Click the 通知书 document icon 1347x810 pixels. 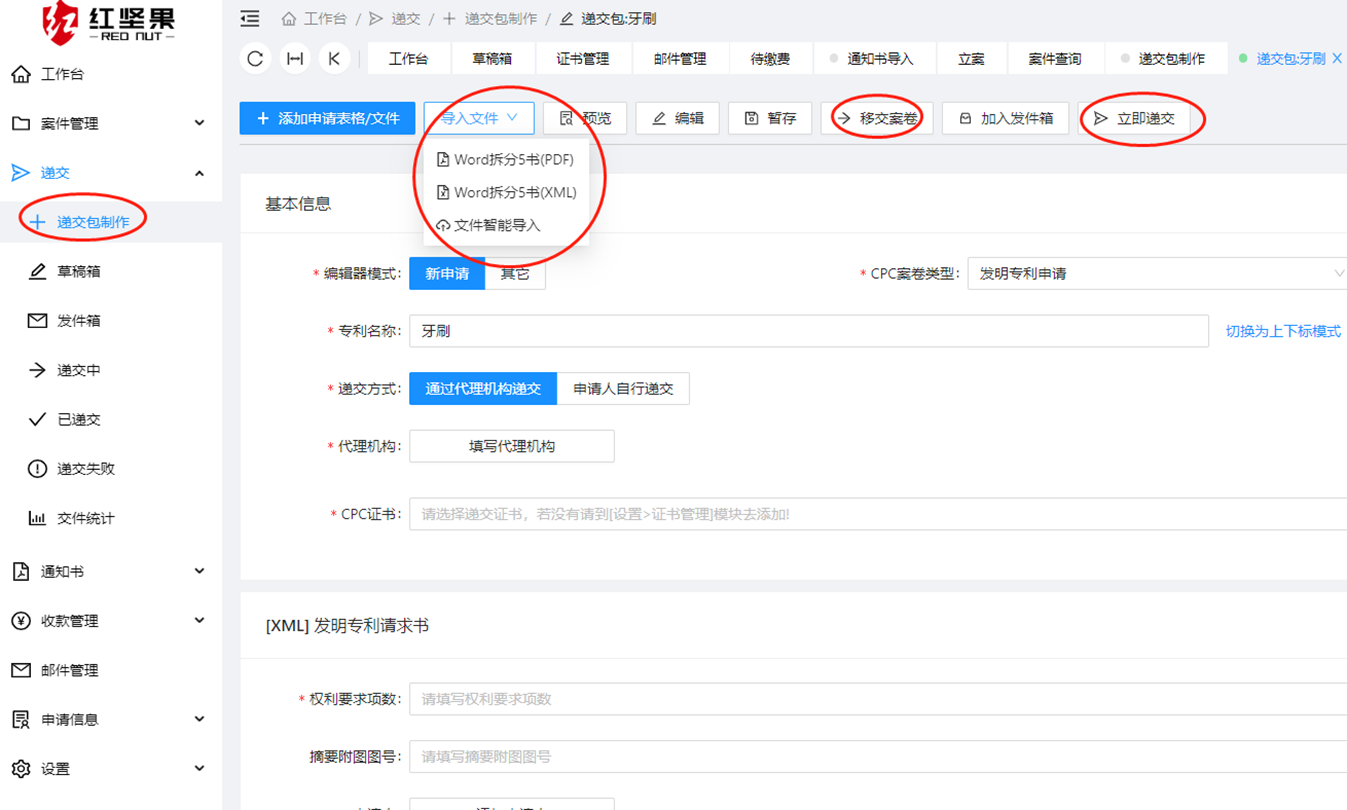21,571
